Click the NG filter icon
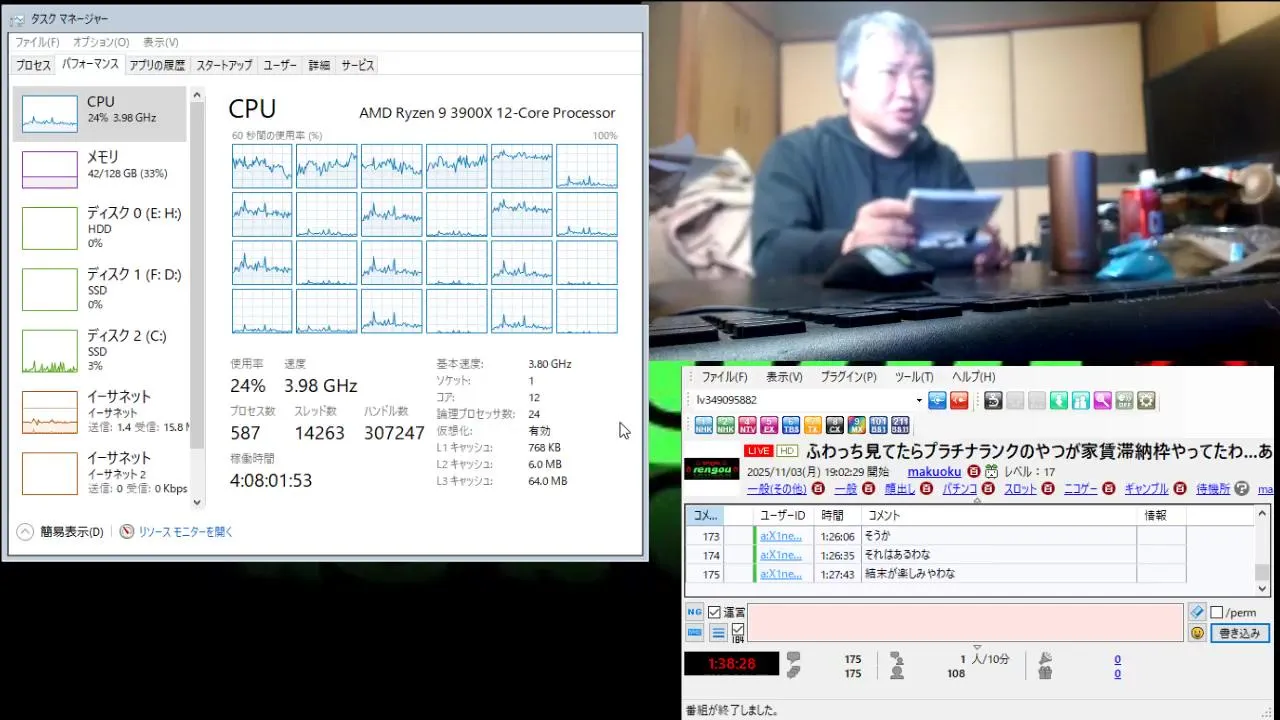This screenshot has height=720, width=1280. pyautogui.click(x=694, y=611)
